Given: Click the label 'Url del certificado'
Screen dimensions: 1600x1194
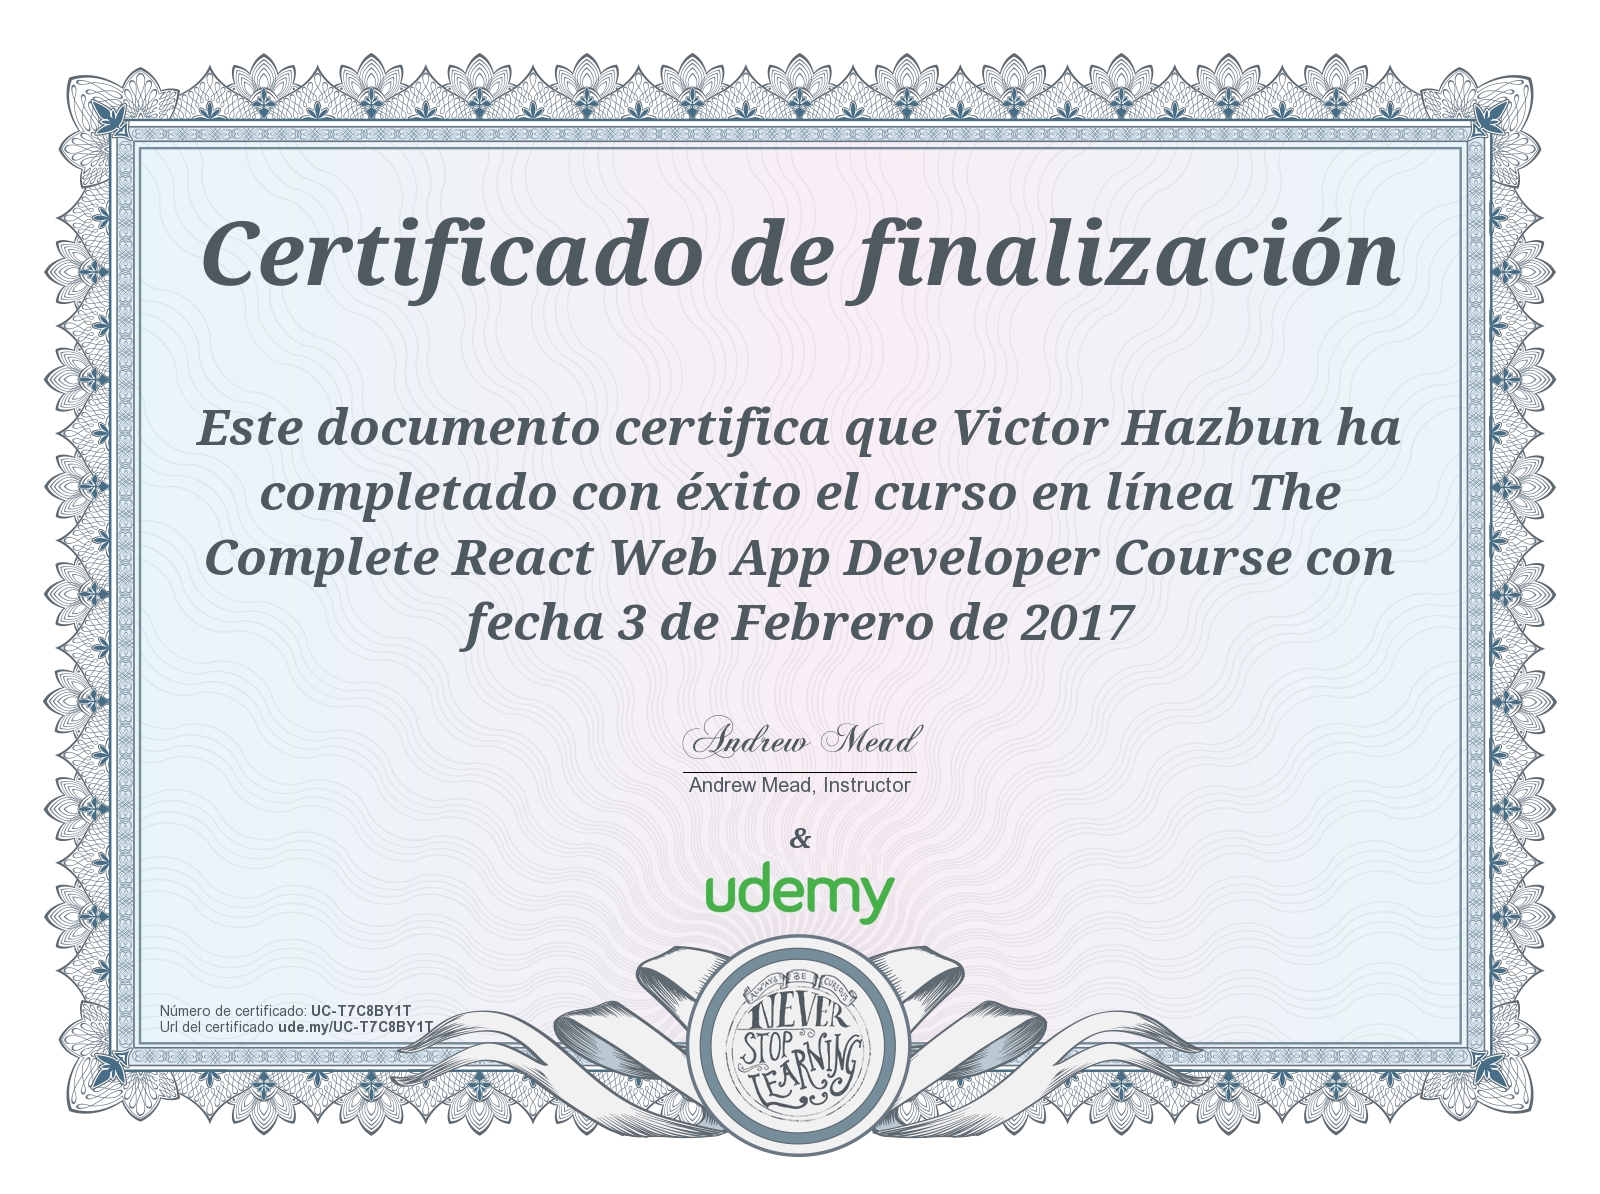Looking at the screenshot, I should [x=217, y=1027].
